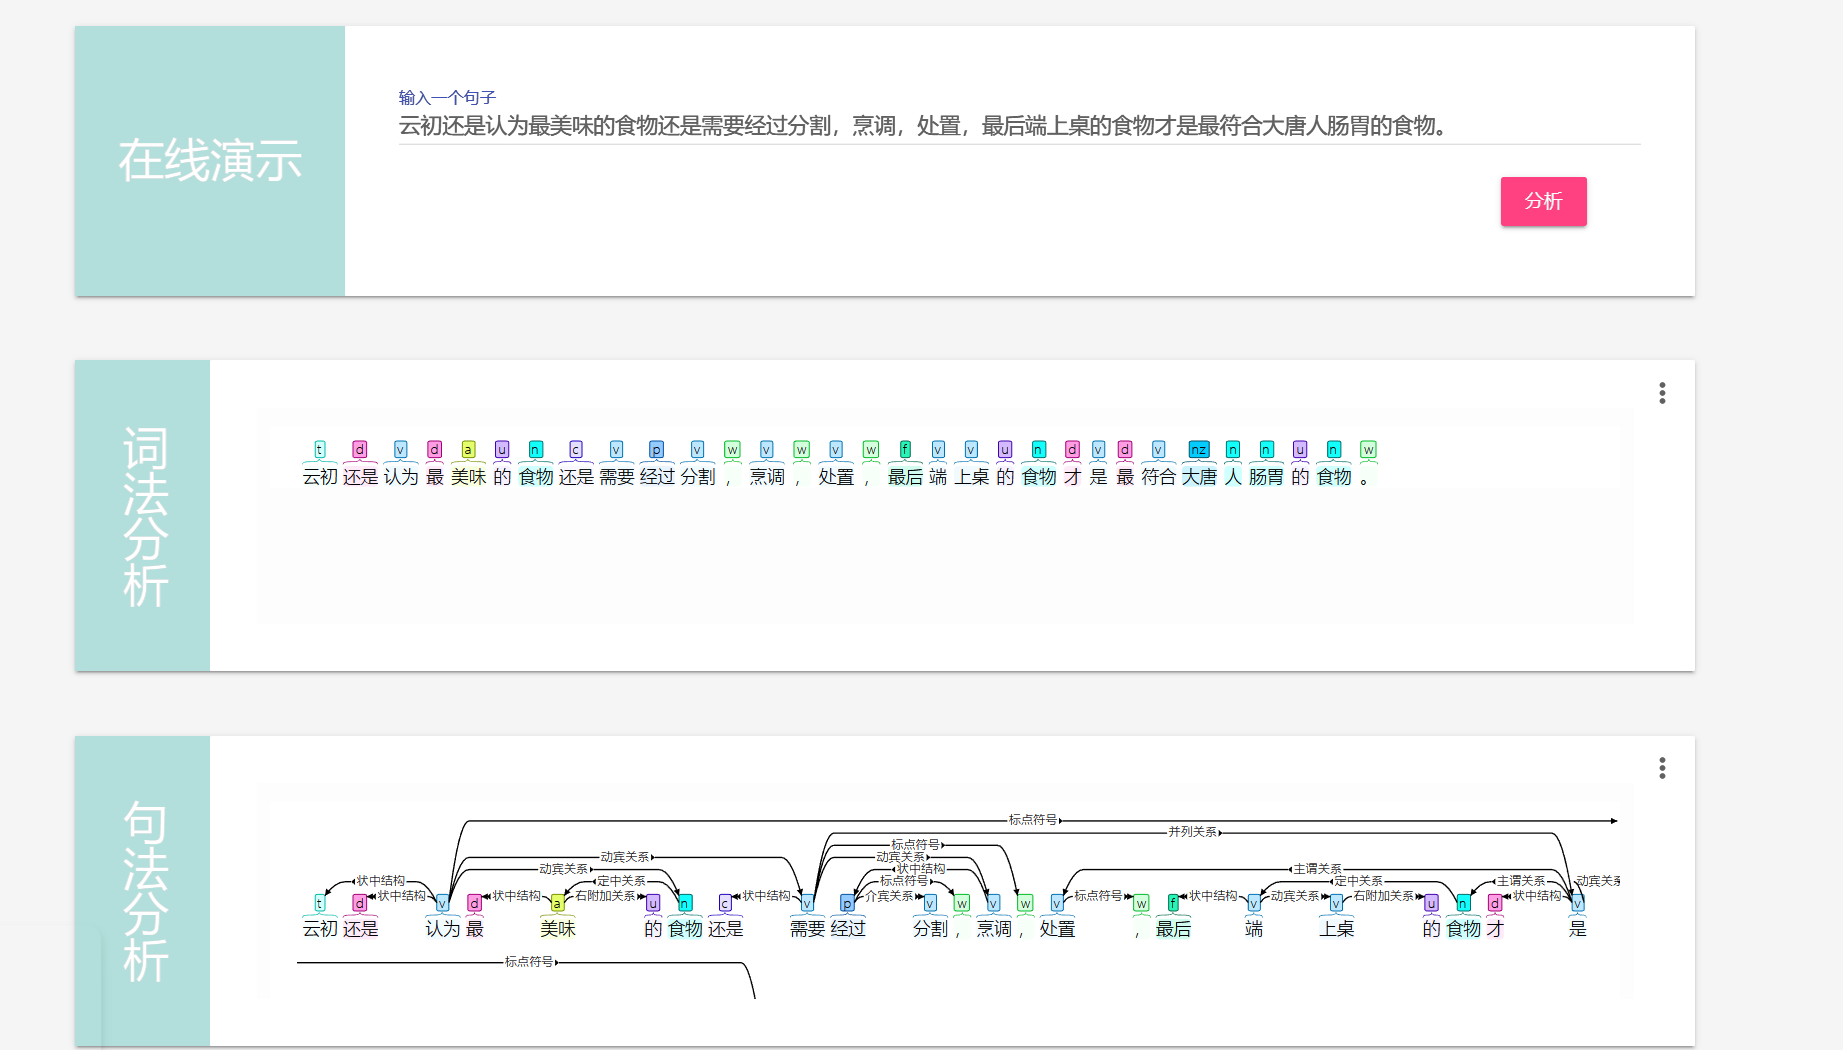Click the 'a' tag above 美味 in 词法分析
The image size is (1843, 1050).
pyautogui.click(x=468, y=450)
